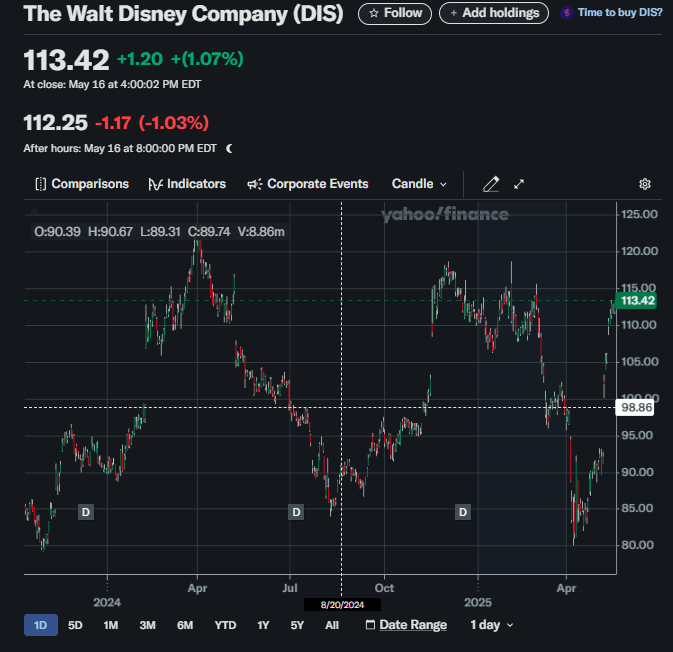Click the O:90.39 open value
This screenshot has height=652, width=673.
[x=58, y=232]
